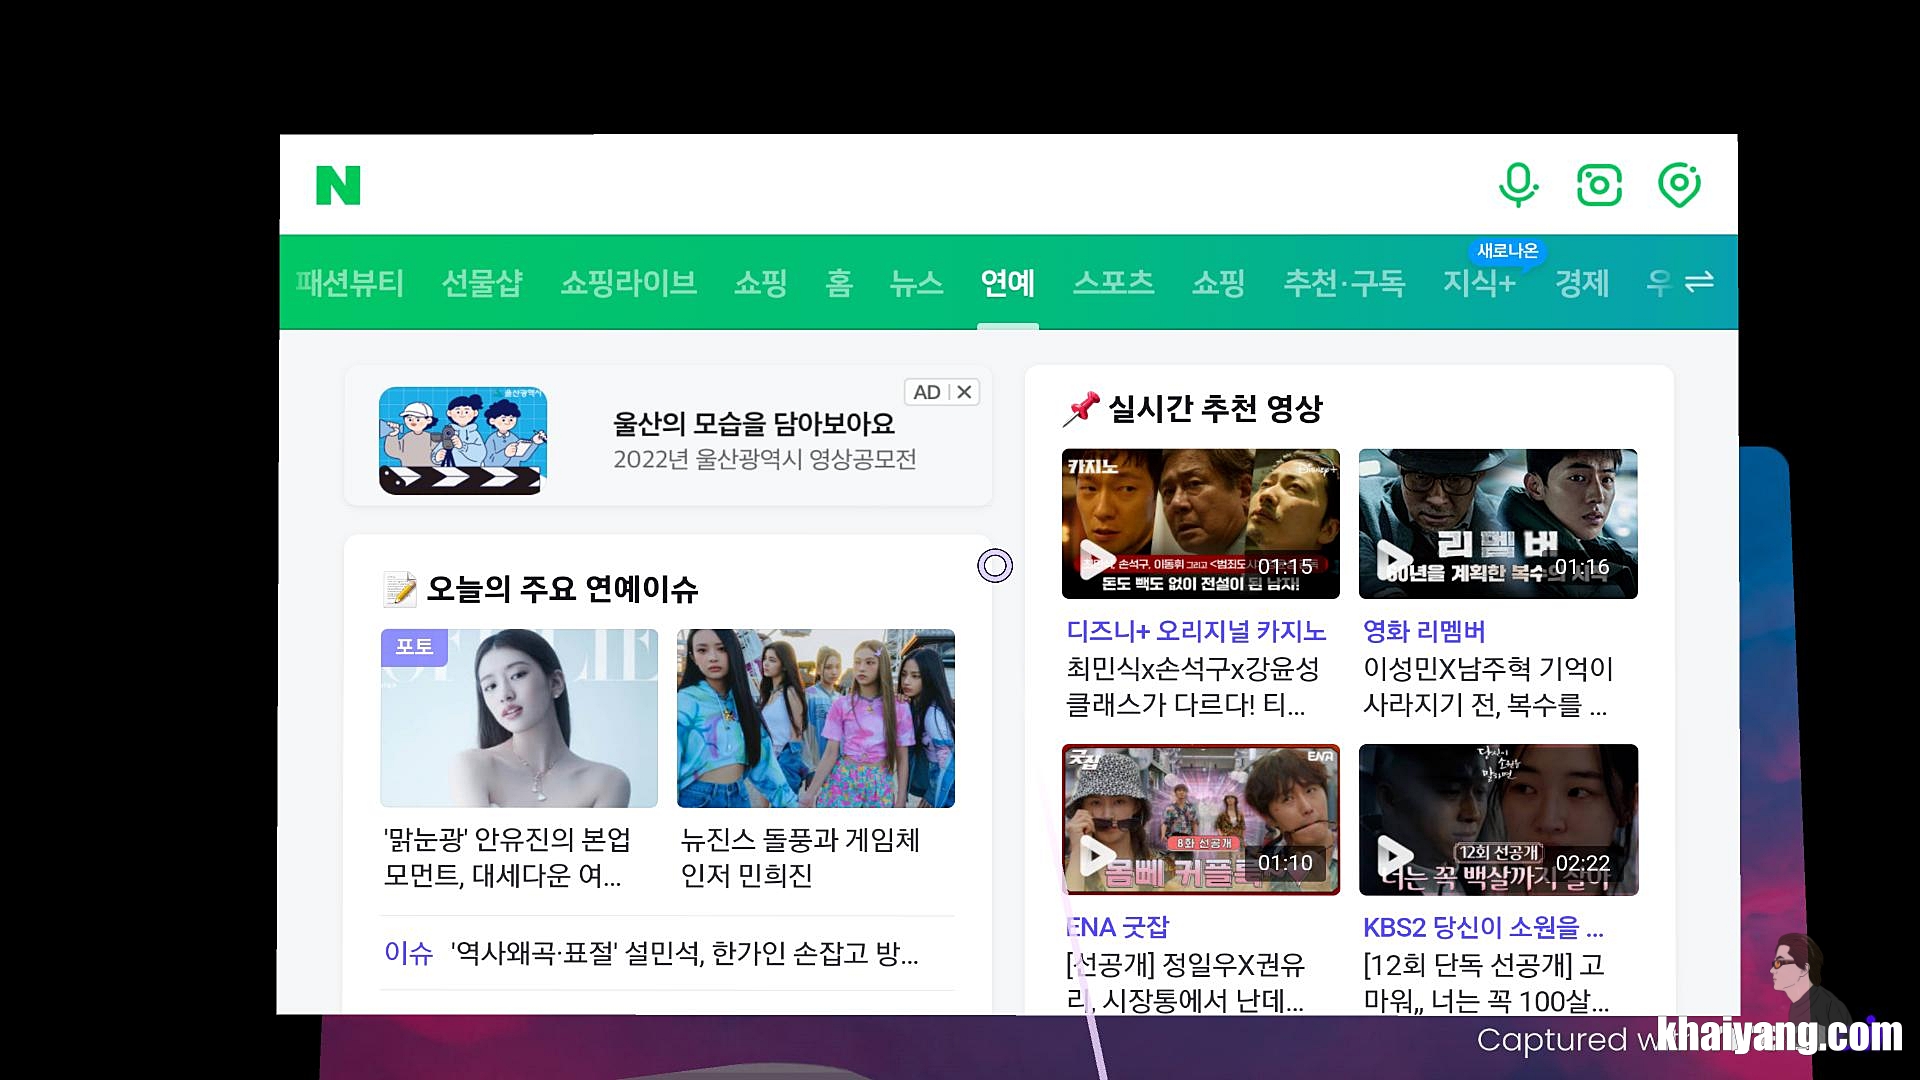Open the tab reorder arrows icon
The width and height of the screenshot is (1920, 1080).
[1699, 283]
